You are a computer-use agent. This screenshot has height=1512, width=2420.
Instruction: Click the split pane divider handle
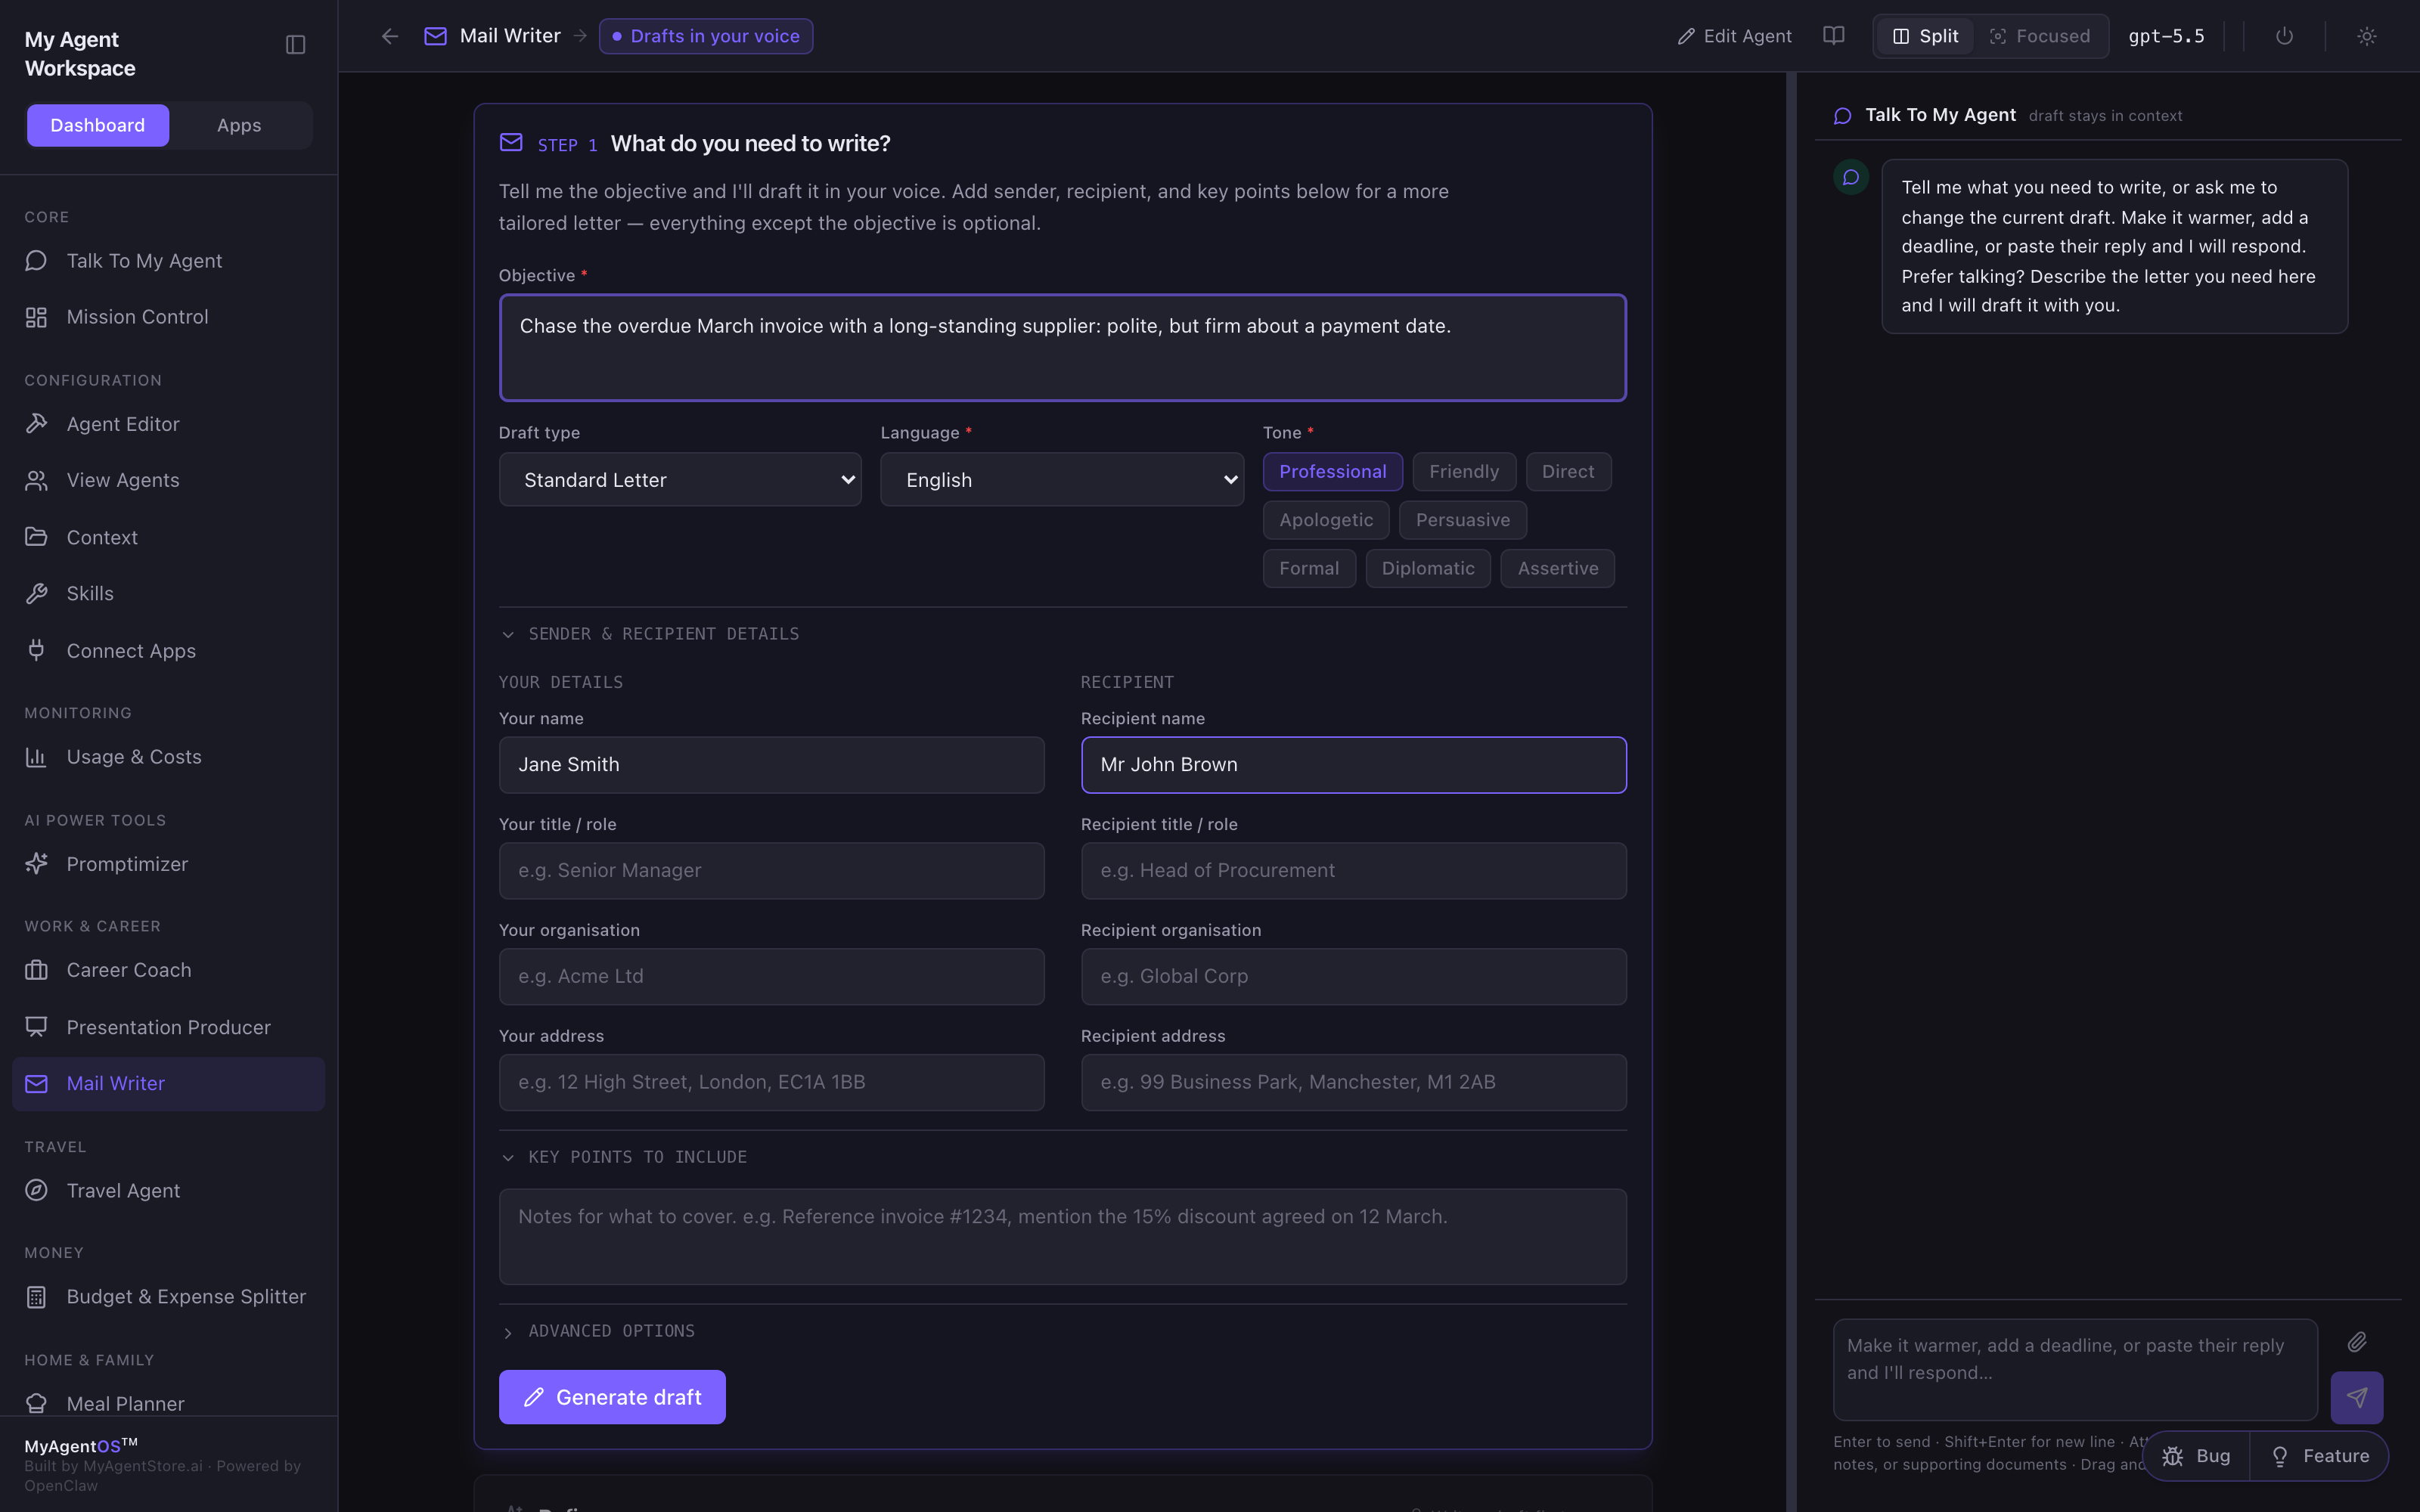click(x=1791, y=792)
